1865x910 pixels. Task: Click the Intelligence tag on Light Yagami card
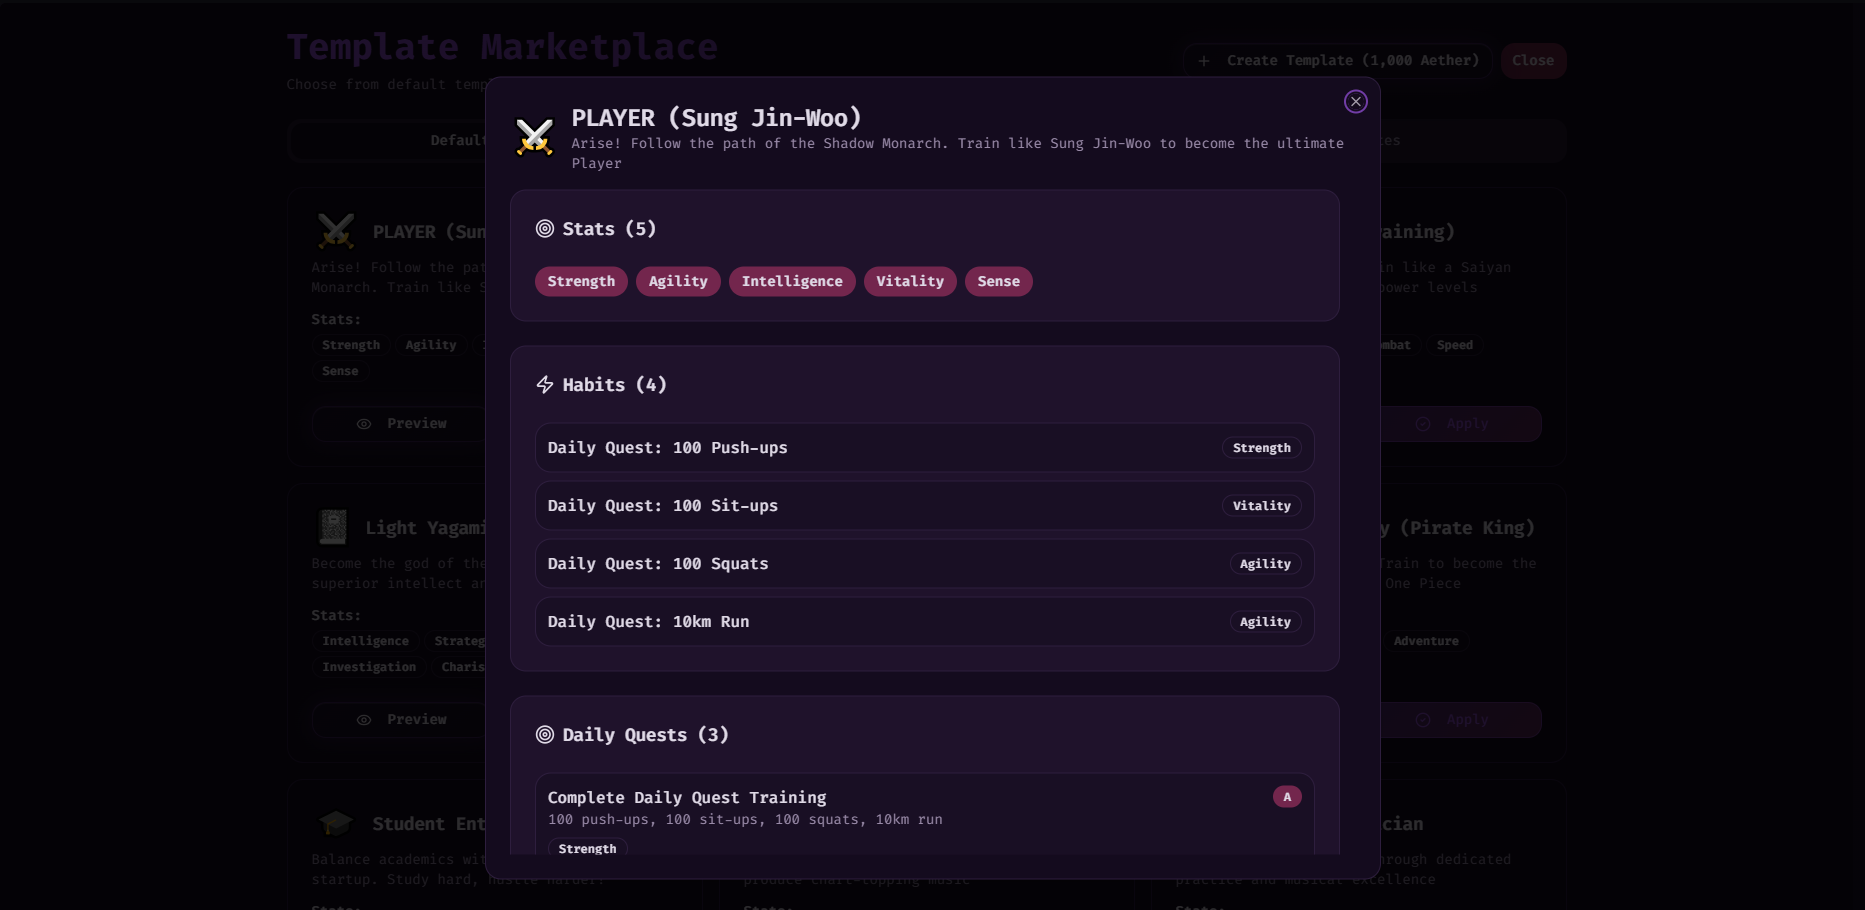click(365, 641)
